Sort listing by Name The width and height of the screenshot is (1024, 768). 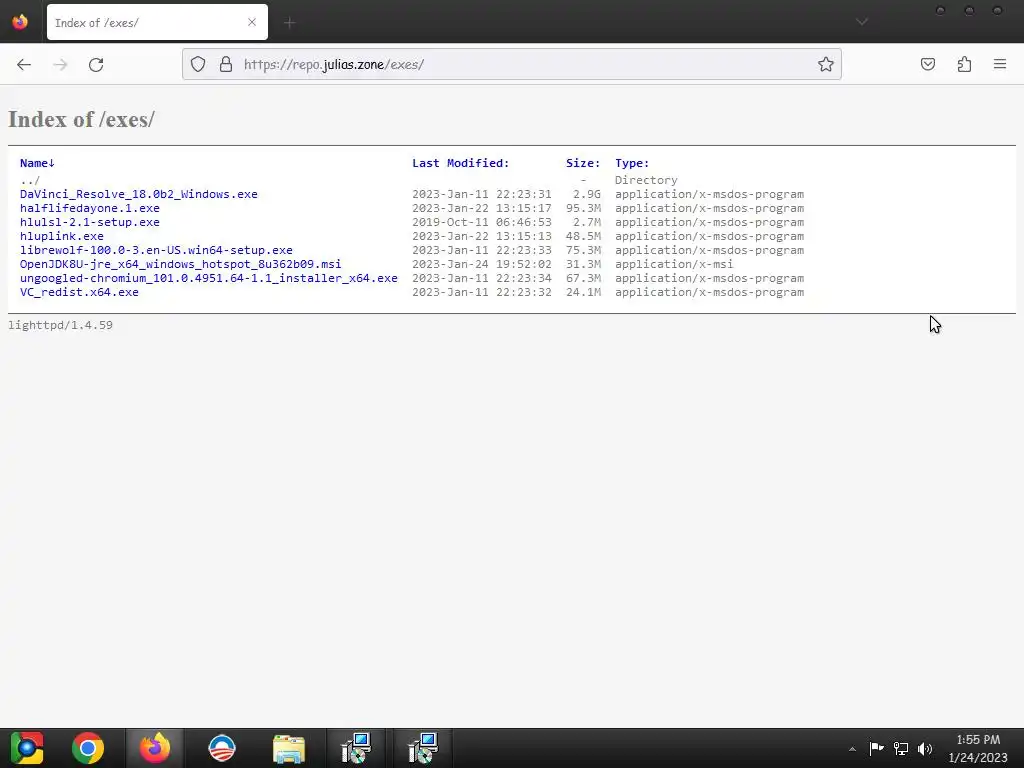37,163
